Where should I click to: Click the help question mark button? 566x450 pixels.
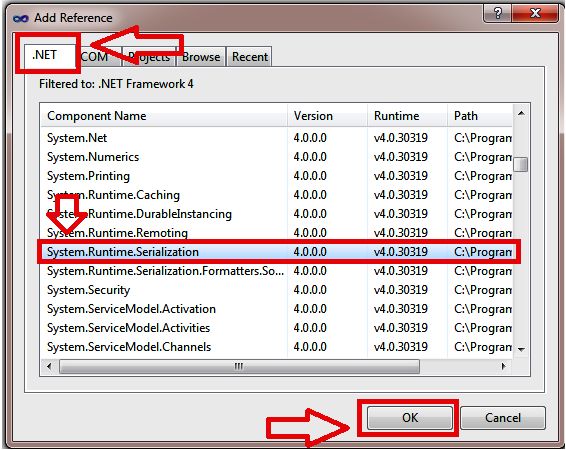tap(497, 13)
